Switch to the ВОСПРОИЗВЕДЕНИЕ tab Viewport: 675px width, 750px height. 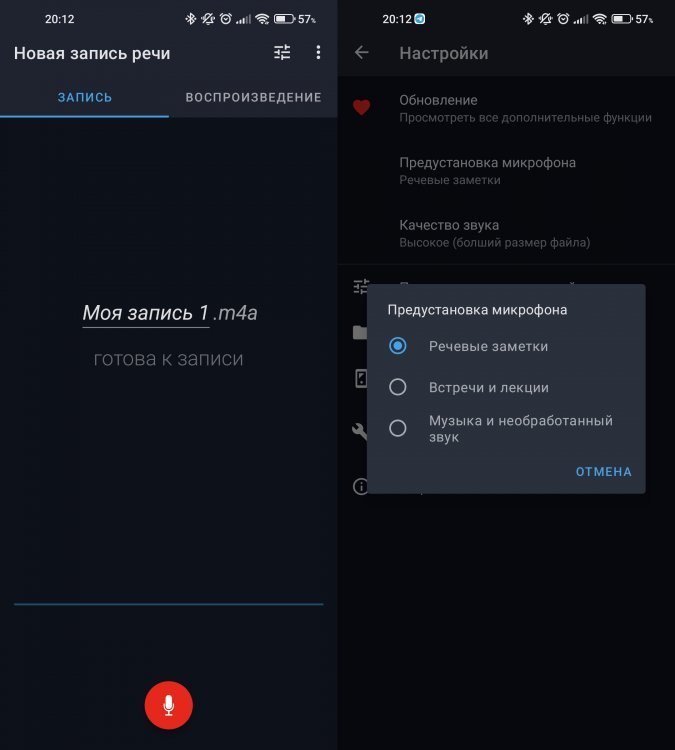click(253, 97)
